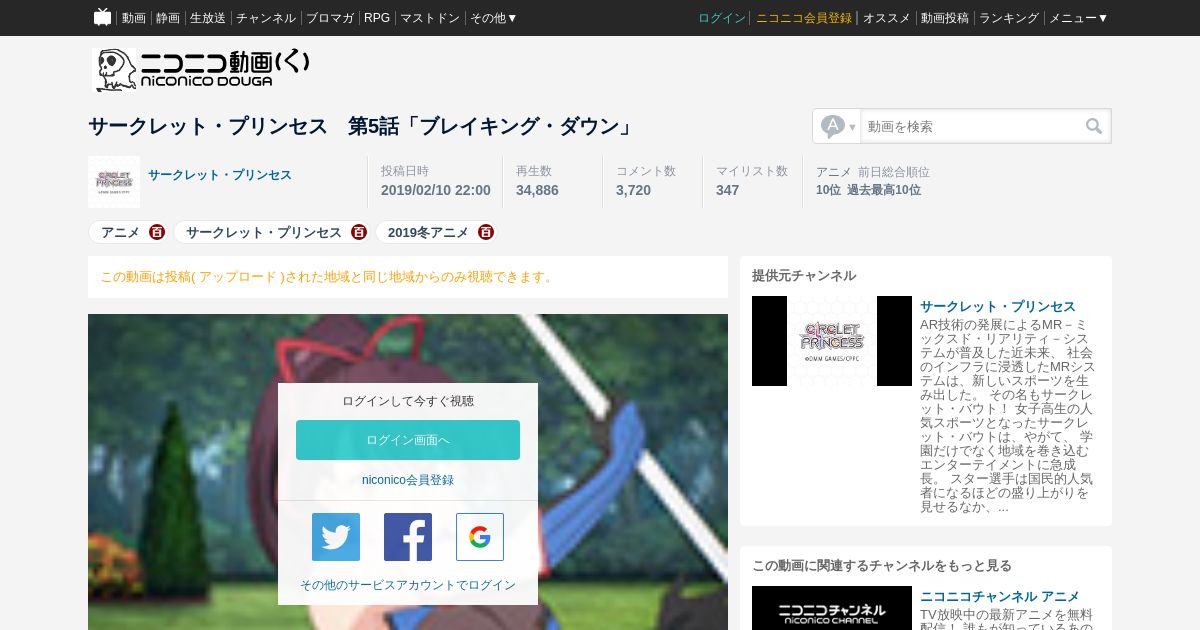Open dictionary icon beside サークレット・プリンセス tag
The image size is (1200, 630).
point(359,232)
